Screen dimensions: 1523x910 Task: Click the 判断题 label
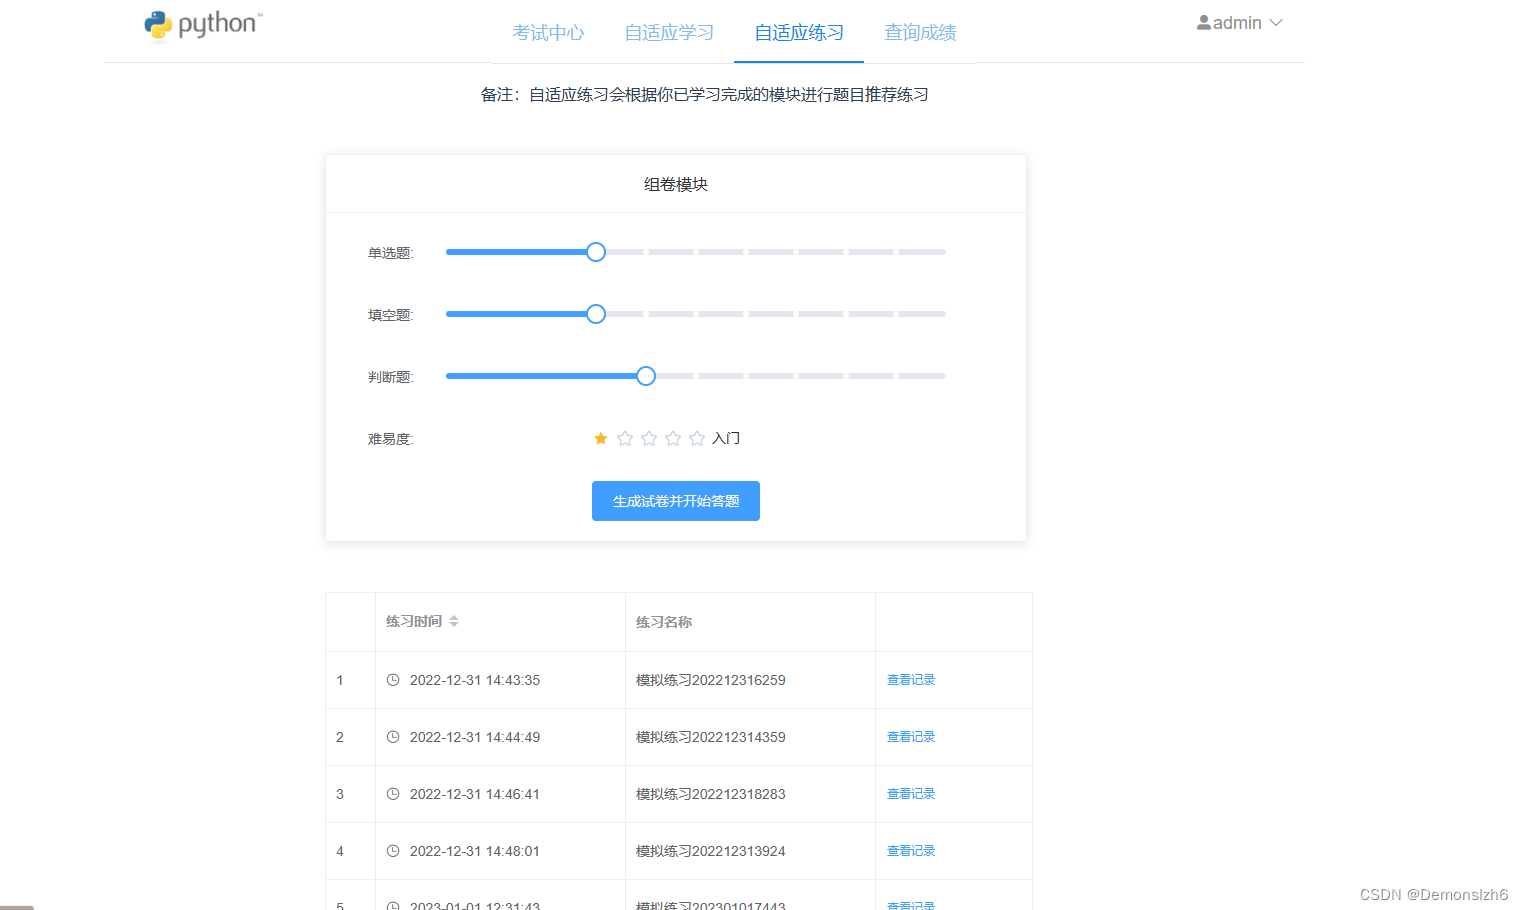[390, 377]
